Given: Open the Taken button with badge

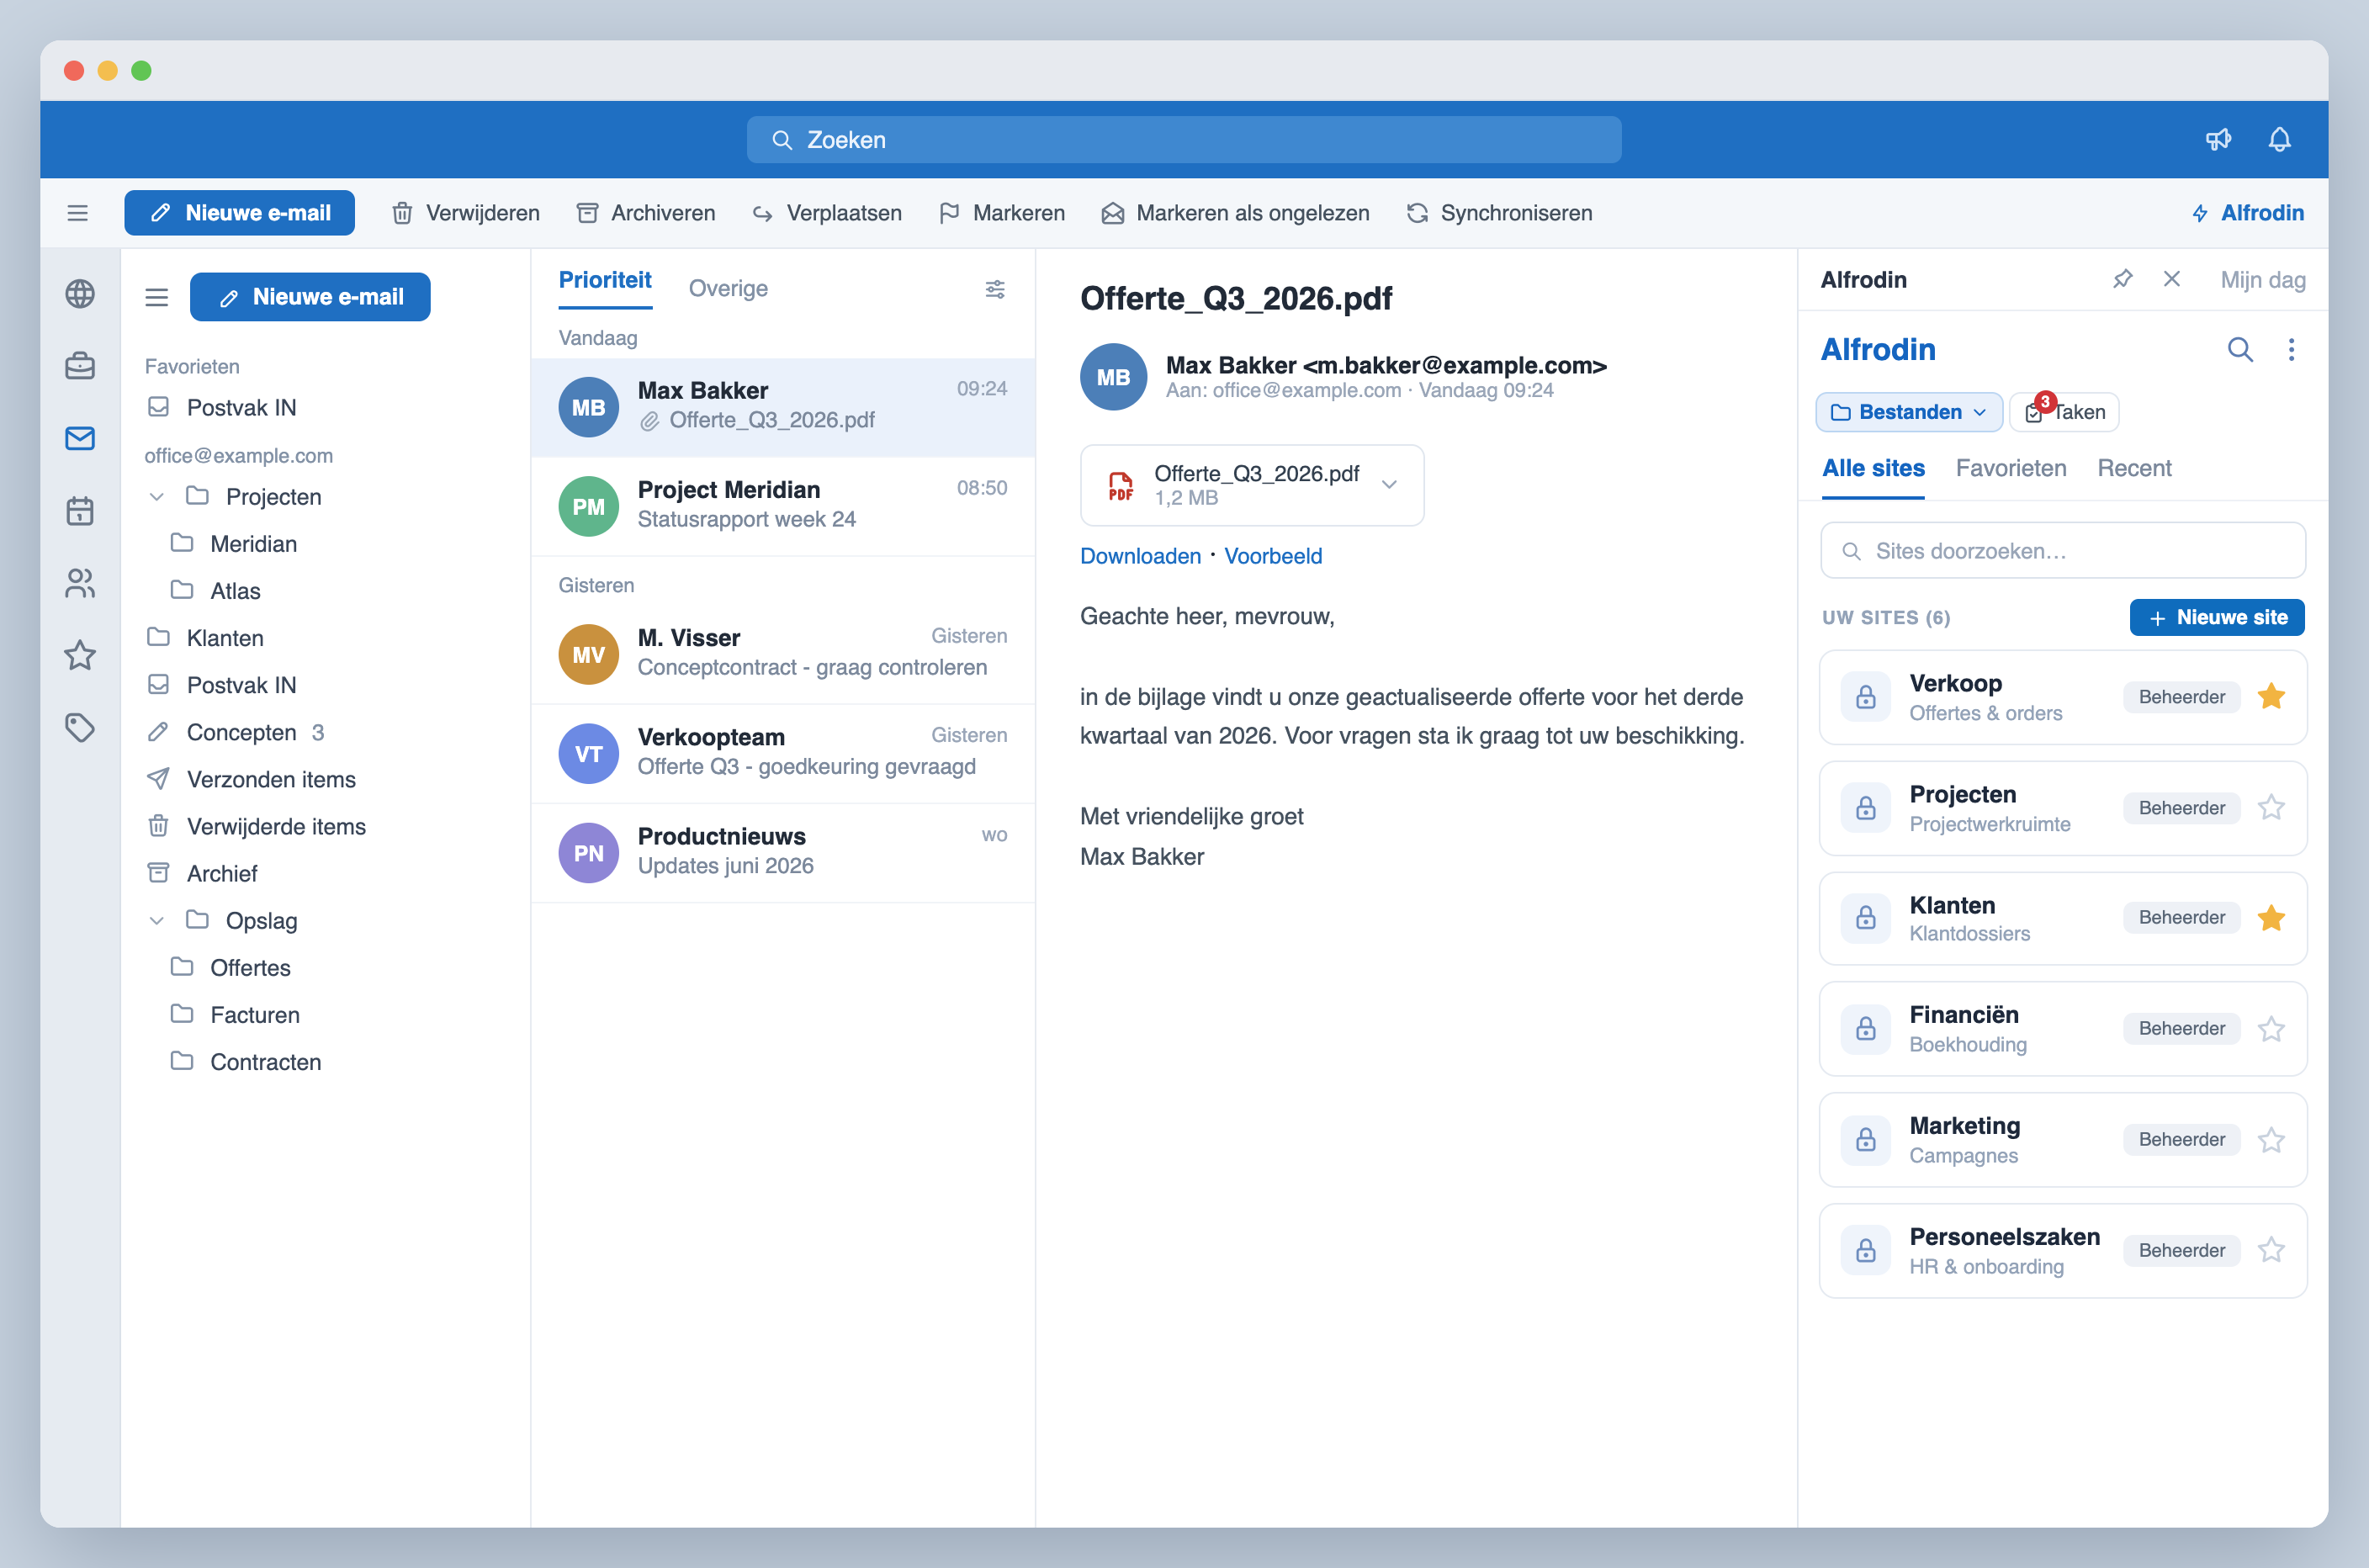Looking at the screenshot, I should tap(2064, 412).
